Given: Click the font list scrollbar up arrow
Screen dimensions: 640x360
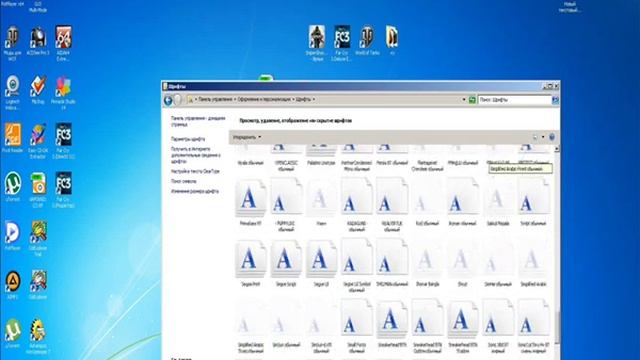Looking at the screenshot, I should [556, 149].
